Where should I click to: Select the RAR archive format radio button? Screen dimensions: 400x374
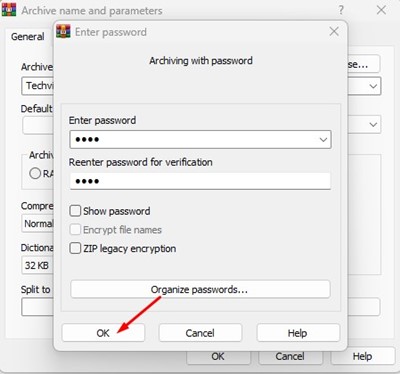35,173
